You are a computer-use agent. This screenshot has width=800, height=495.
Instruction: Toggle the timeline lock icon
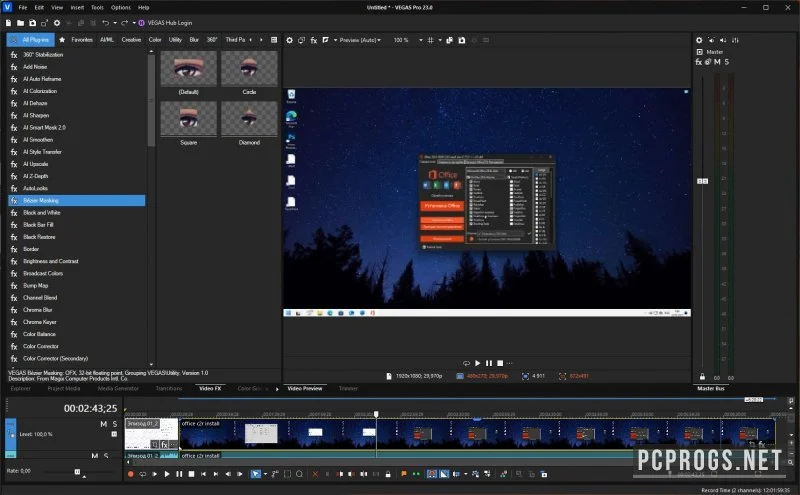[x=388, y=474]
